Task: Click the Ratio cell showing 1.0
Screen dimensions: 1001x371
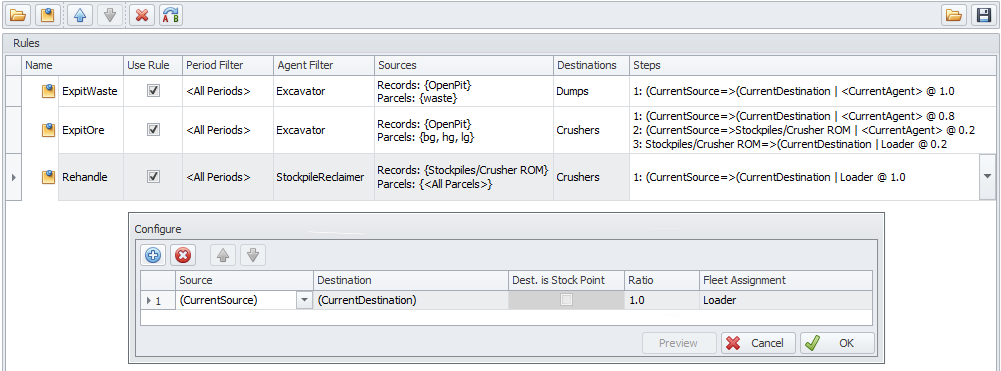Action: [661, 300]
